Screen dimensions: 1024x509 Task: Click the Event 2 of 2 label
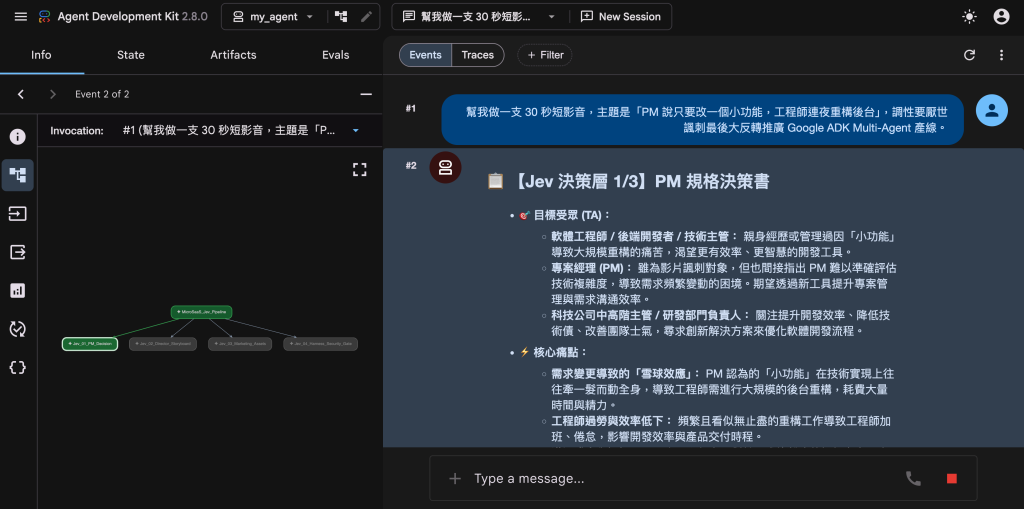[102, 94]
